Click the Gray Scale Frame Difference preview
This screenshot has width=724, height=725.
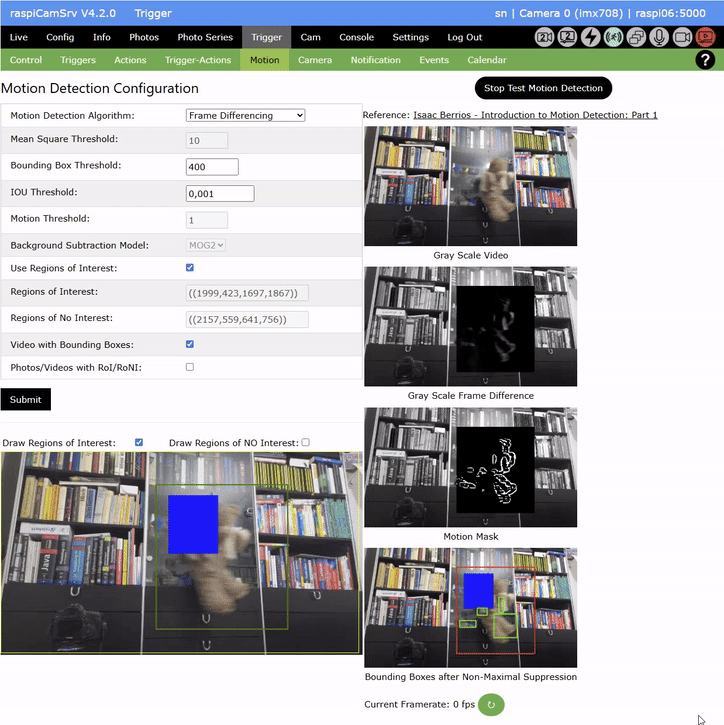point(471,326)
